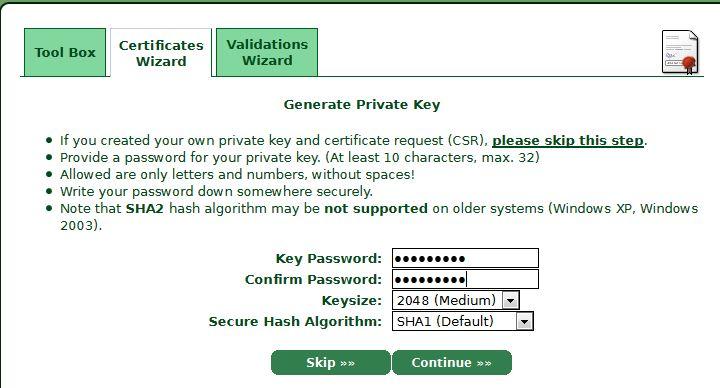Click the bold 'SHA2' text in the note
This screenshot has height=388, width=720.
(145, 208)
